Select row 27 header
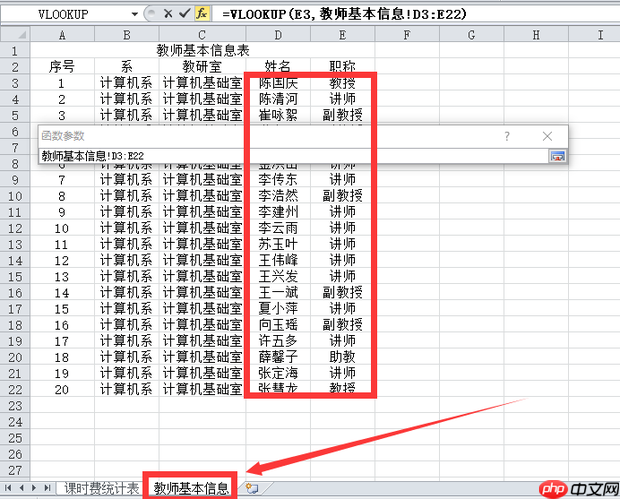 tap(15, 470)
